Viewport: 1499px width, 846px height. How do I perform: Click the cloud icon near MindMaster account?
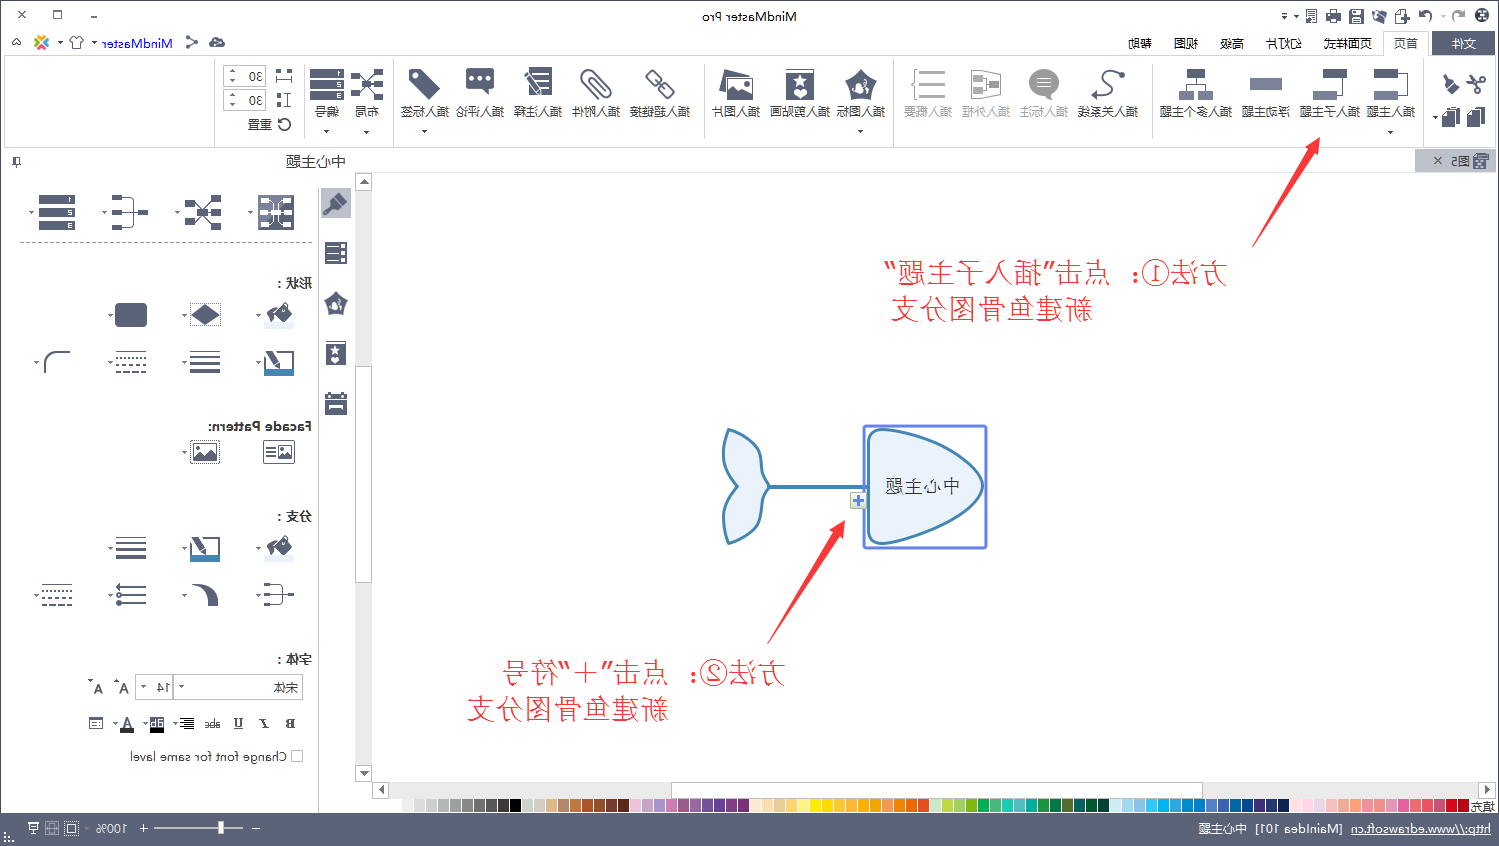pyautogui.click(x=217, y=42)
